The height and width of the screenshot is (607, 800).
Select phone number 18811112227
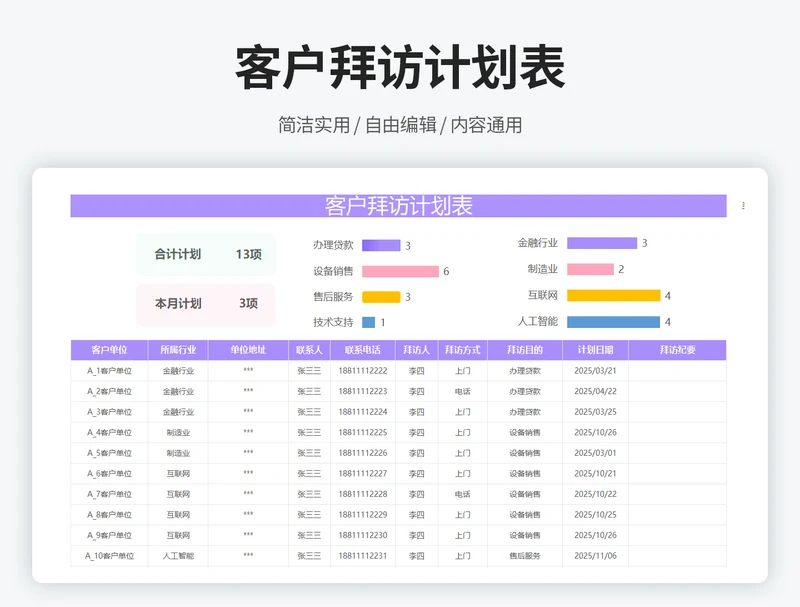[x=363, y=473]
